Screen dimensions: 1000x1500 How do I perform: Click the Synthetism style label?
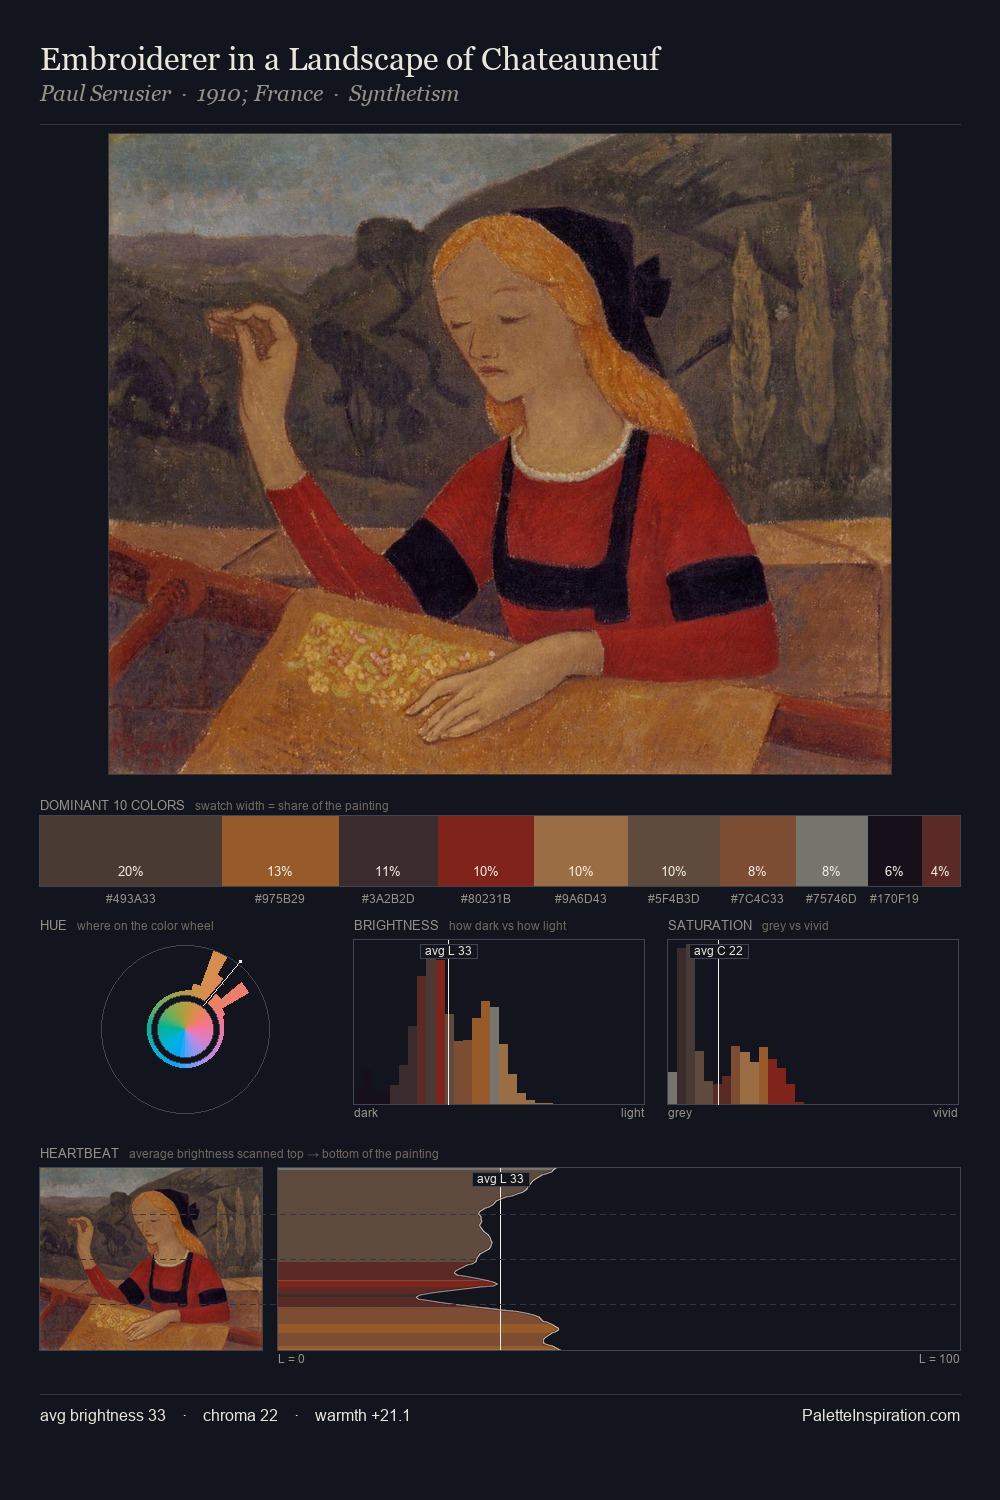pyautogui.click(x=404, y=94)
